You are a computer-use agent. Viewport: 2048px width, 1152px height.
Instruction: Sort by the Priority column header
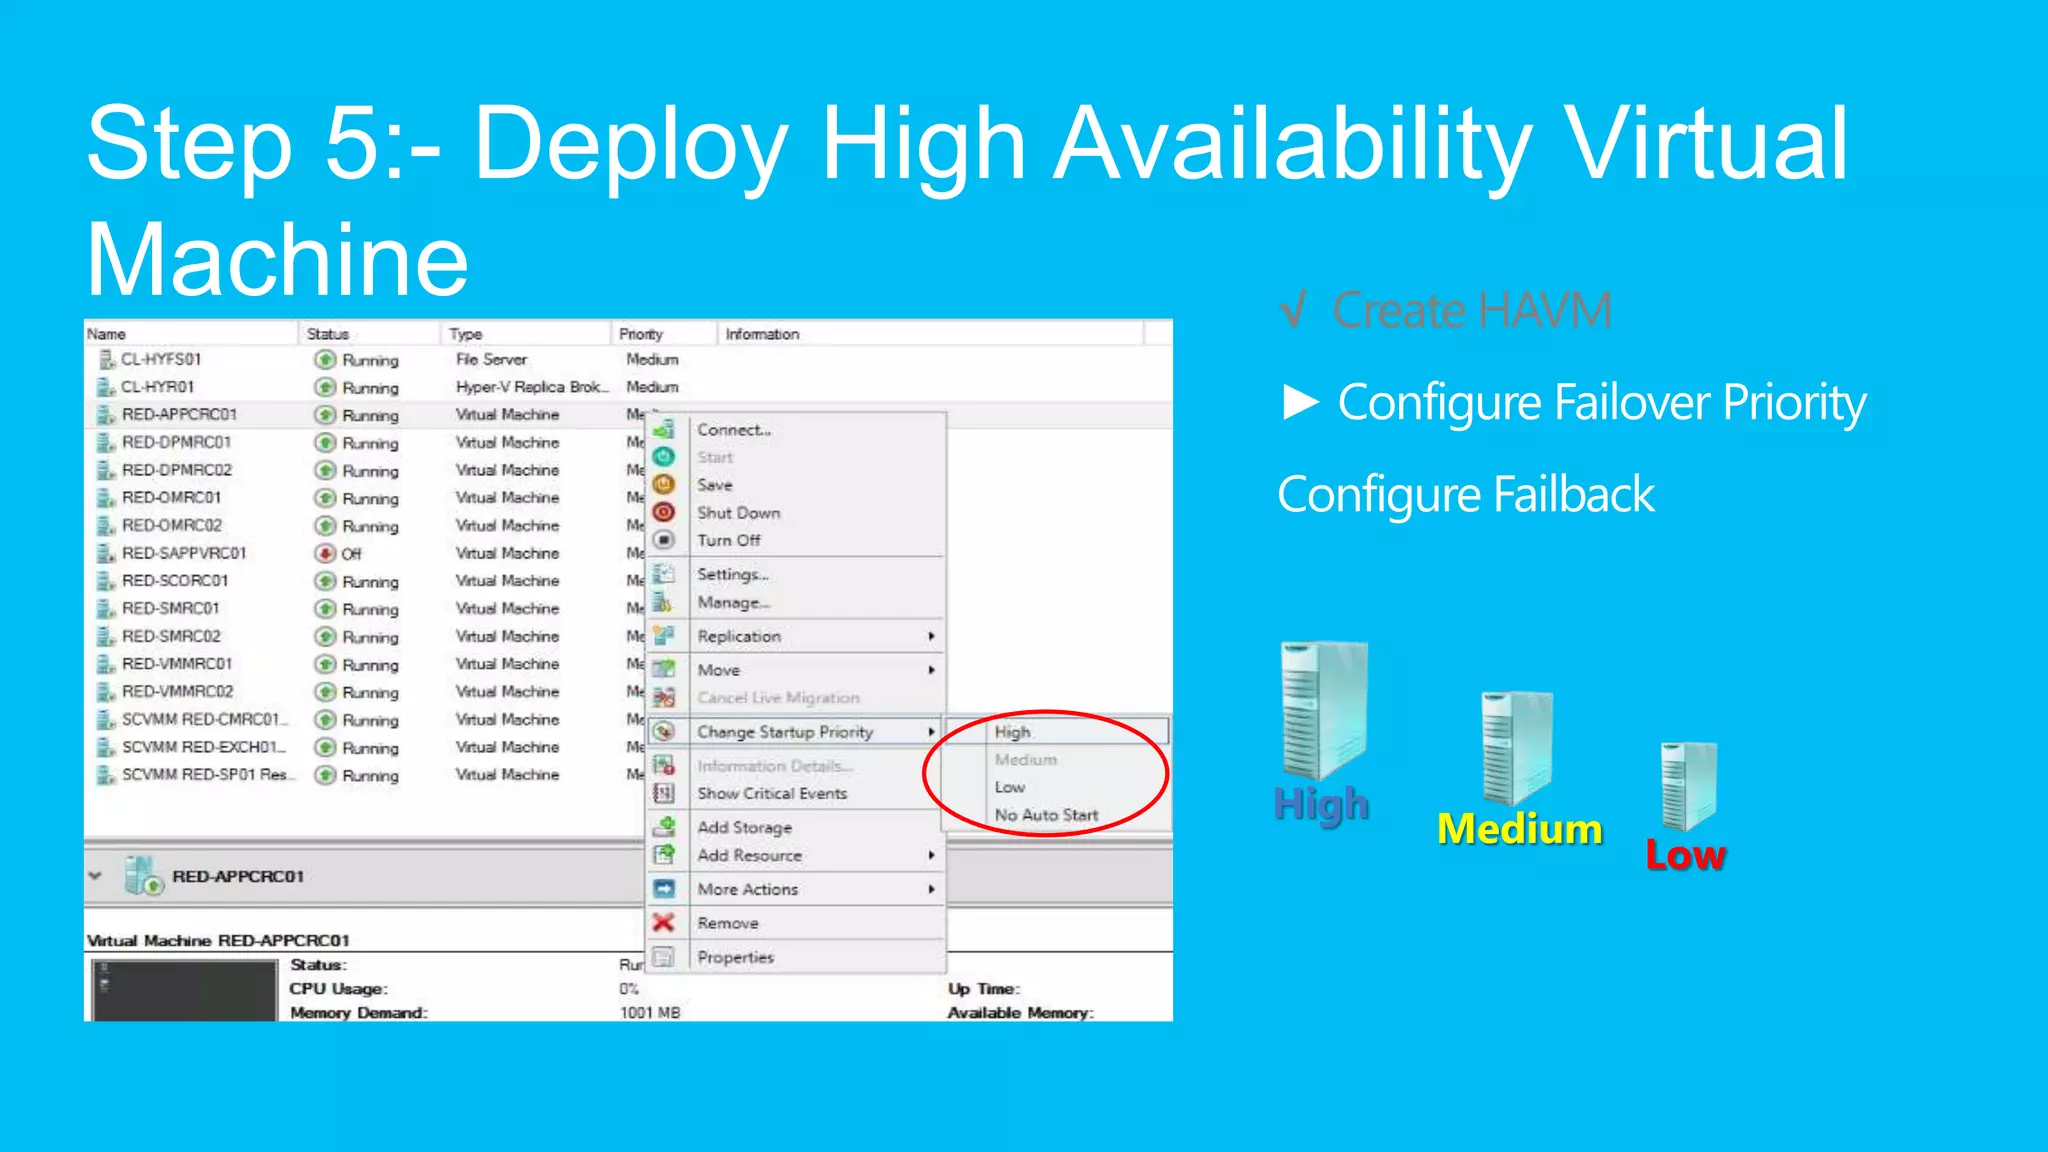(664, 333)
